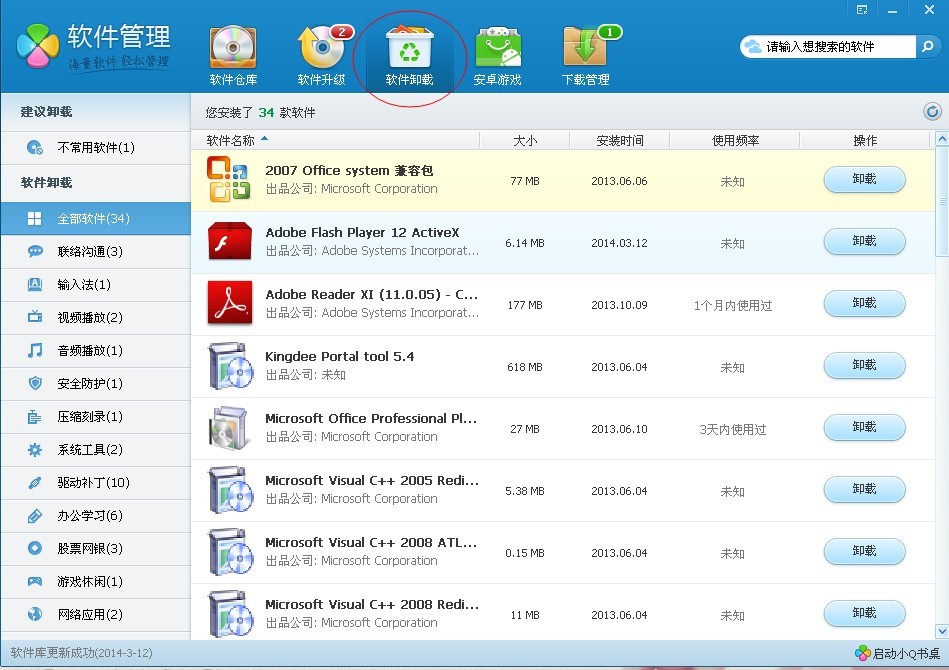
Task: Uninstall Microsoft Visual C++ 2005 Redistributable
Action: pos(864,489)
